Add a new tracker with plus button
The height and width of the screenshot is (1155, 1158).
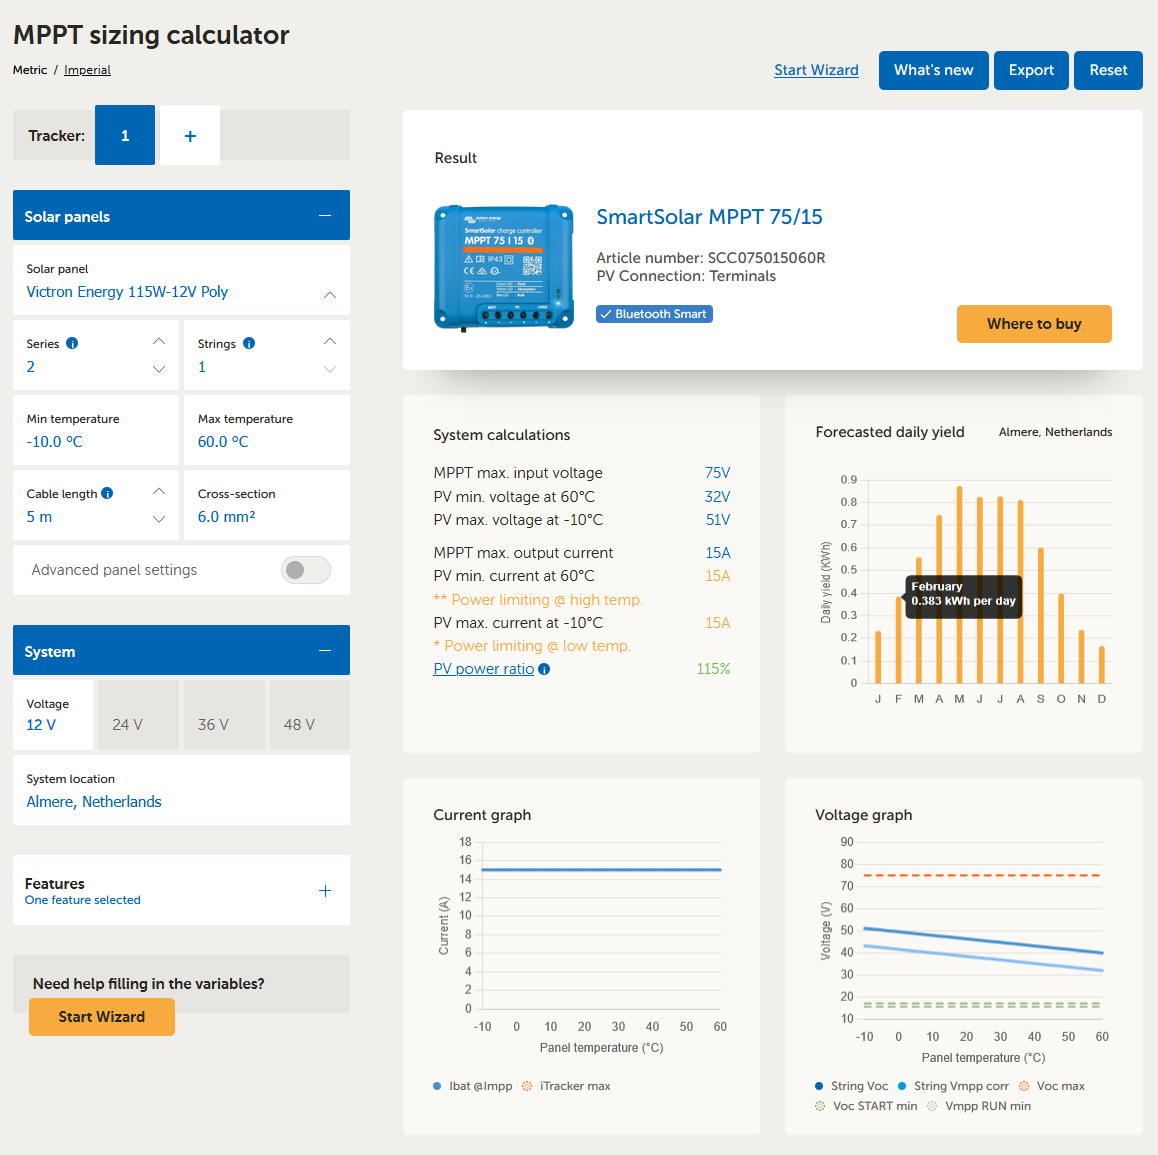(190, 135)
